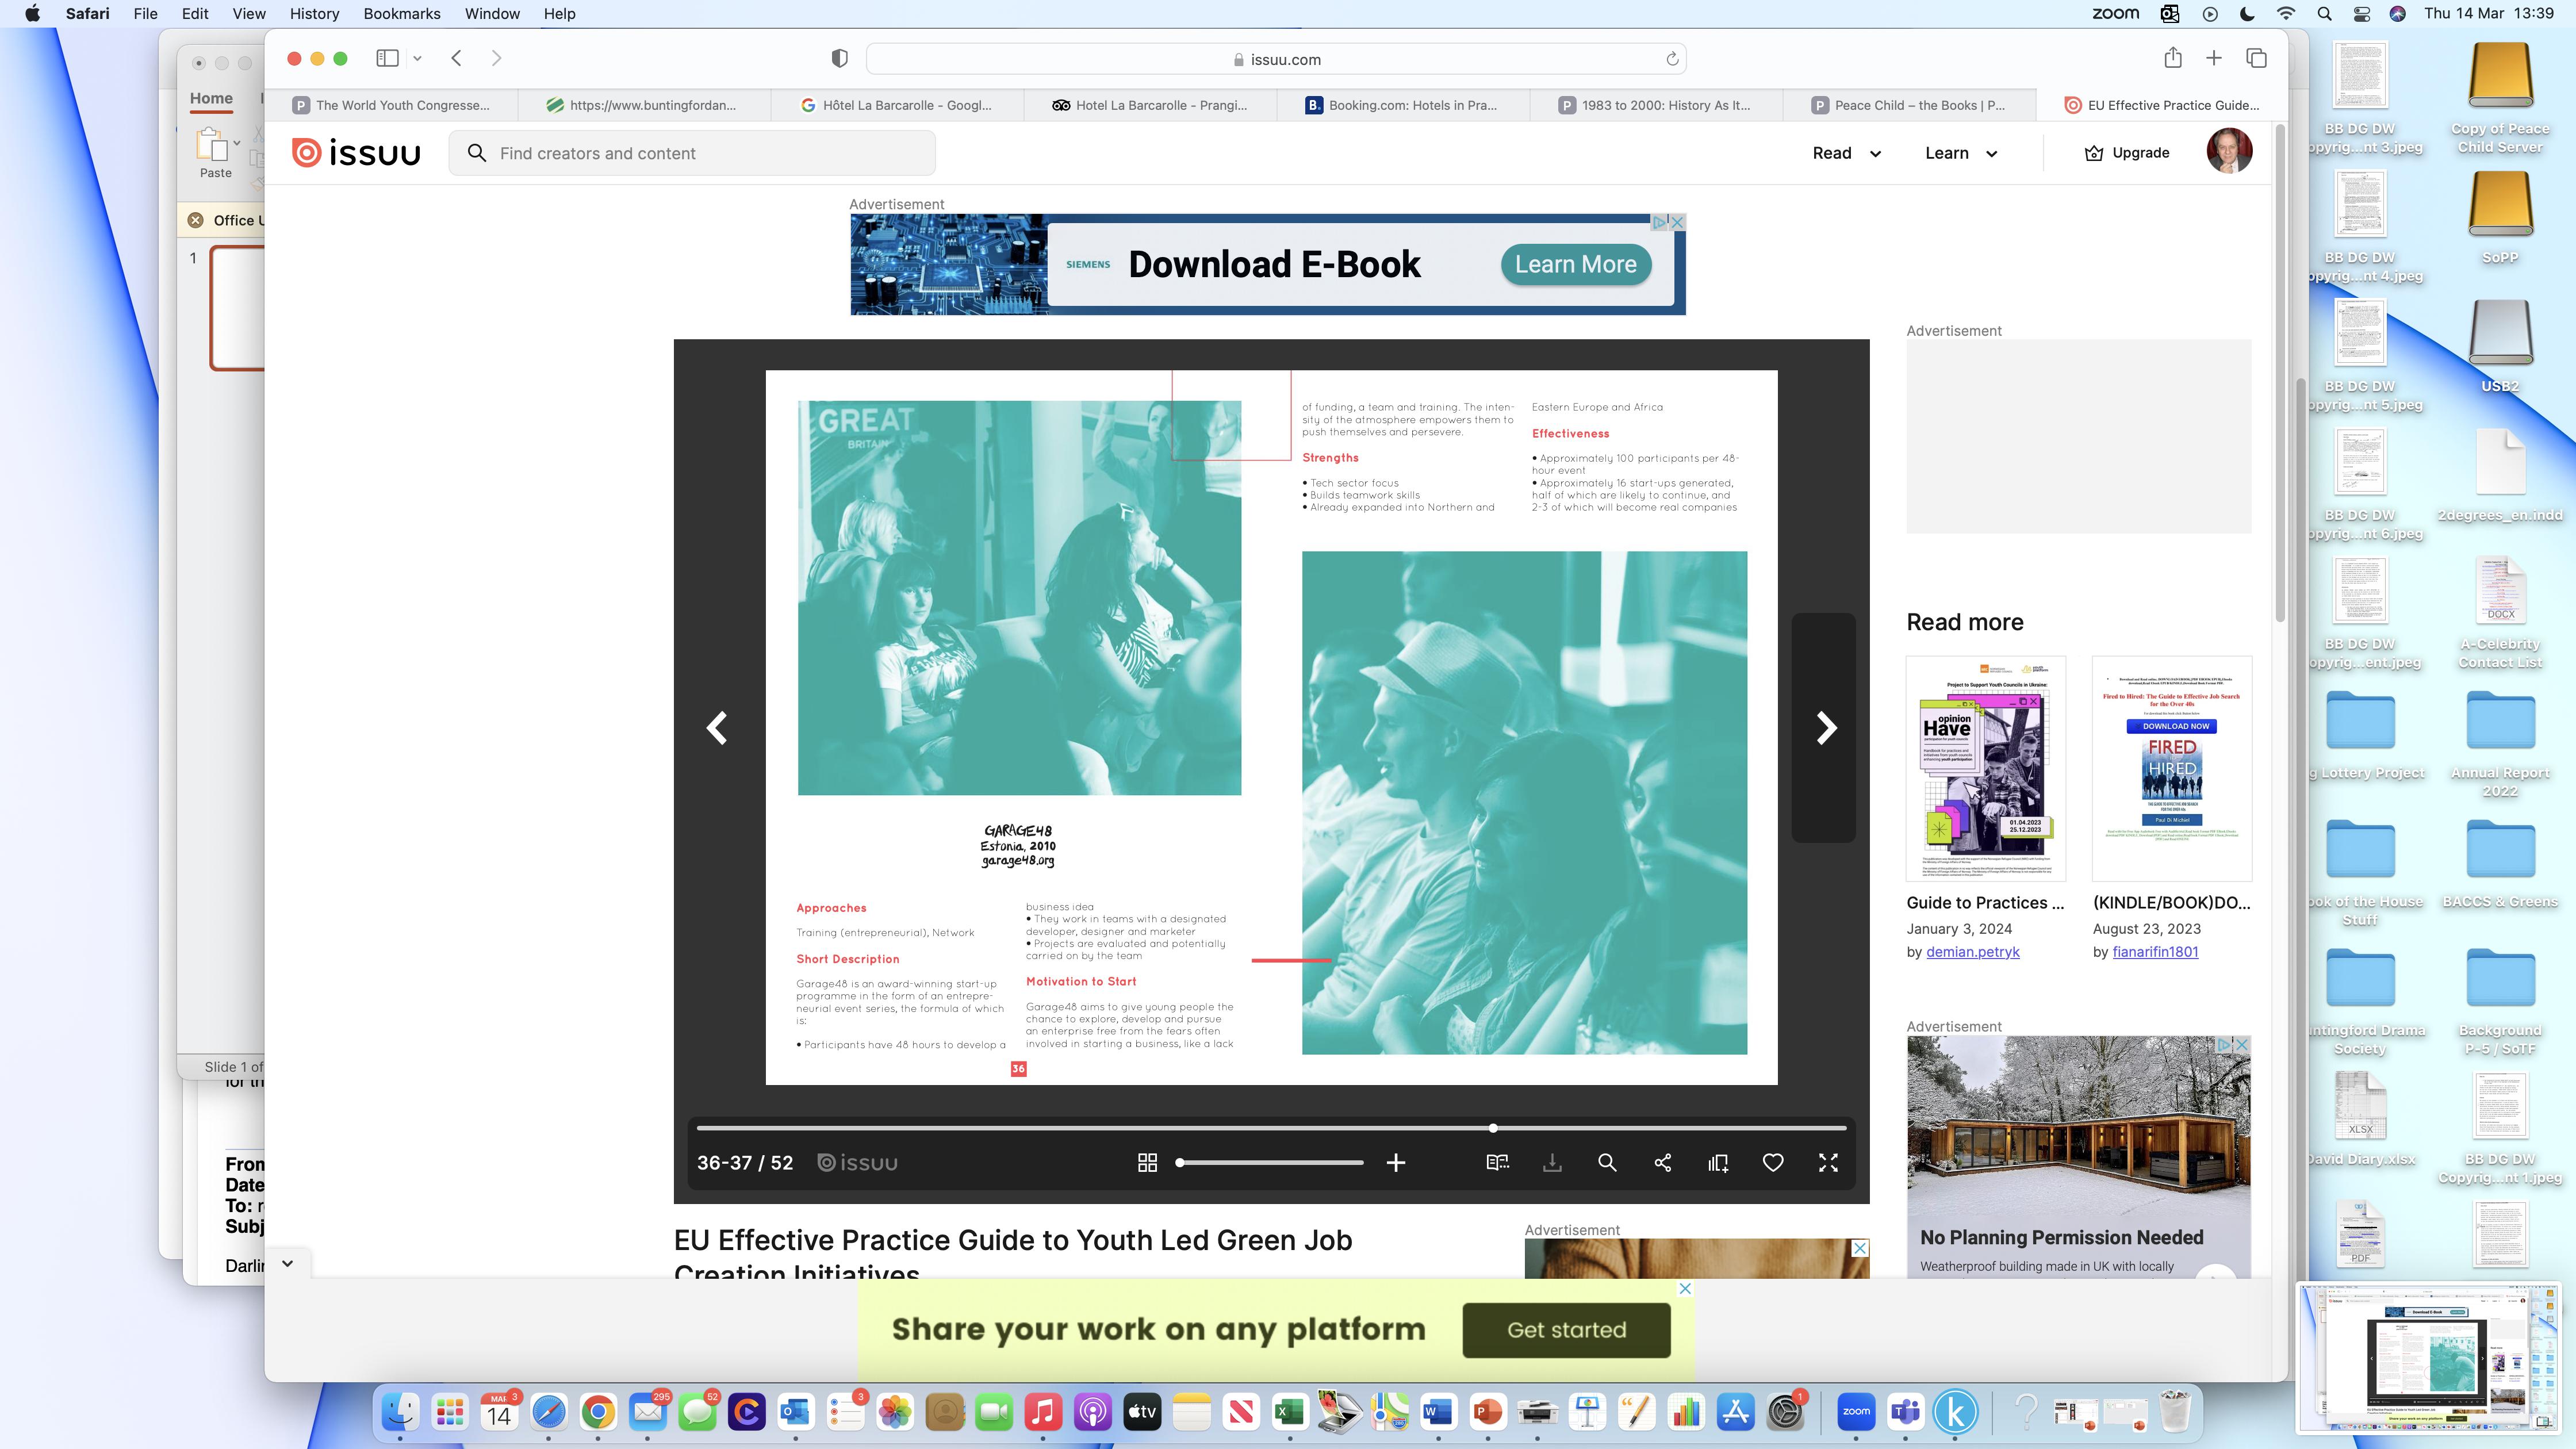Expand the Learn dropdown menu

pos(1960,153)
